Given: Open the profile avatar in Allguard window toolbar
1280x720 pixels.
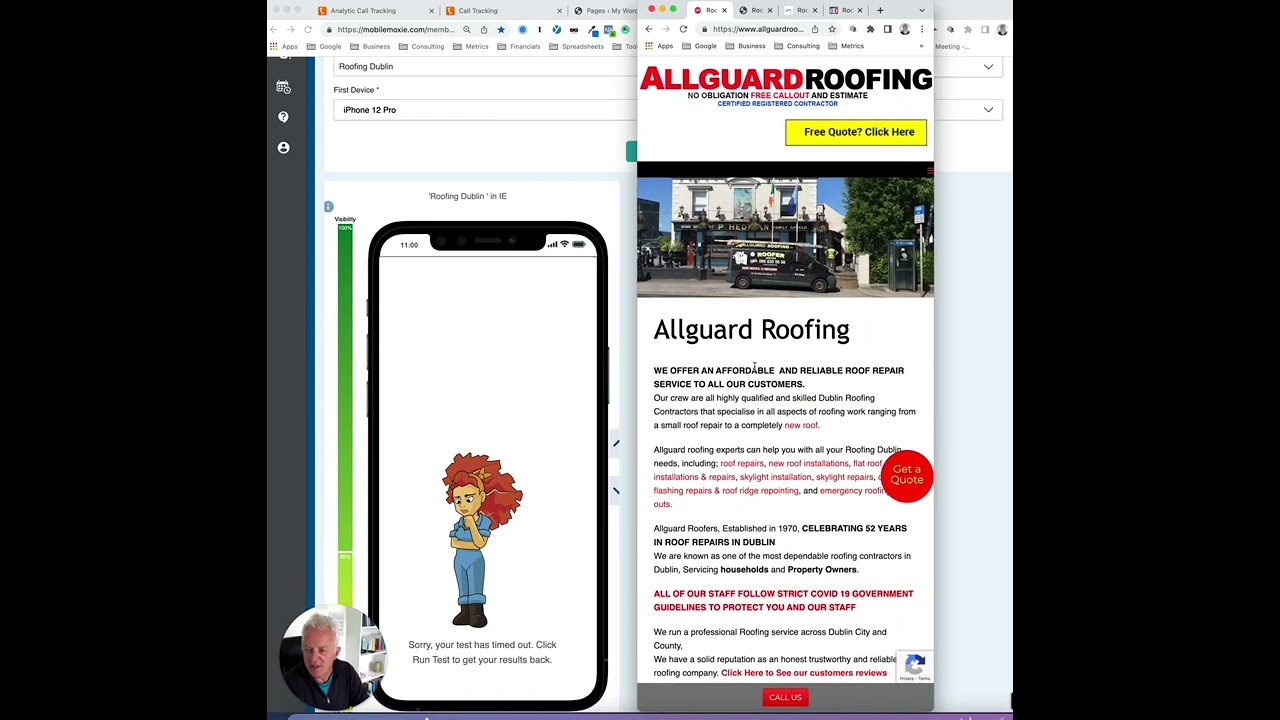Looking at the screenshot, I should 904,29.
